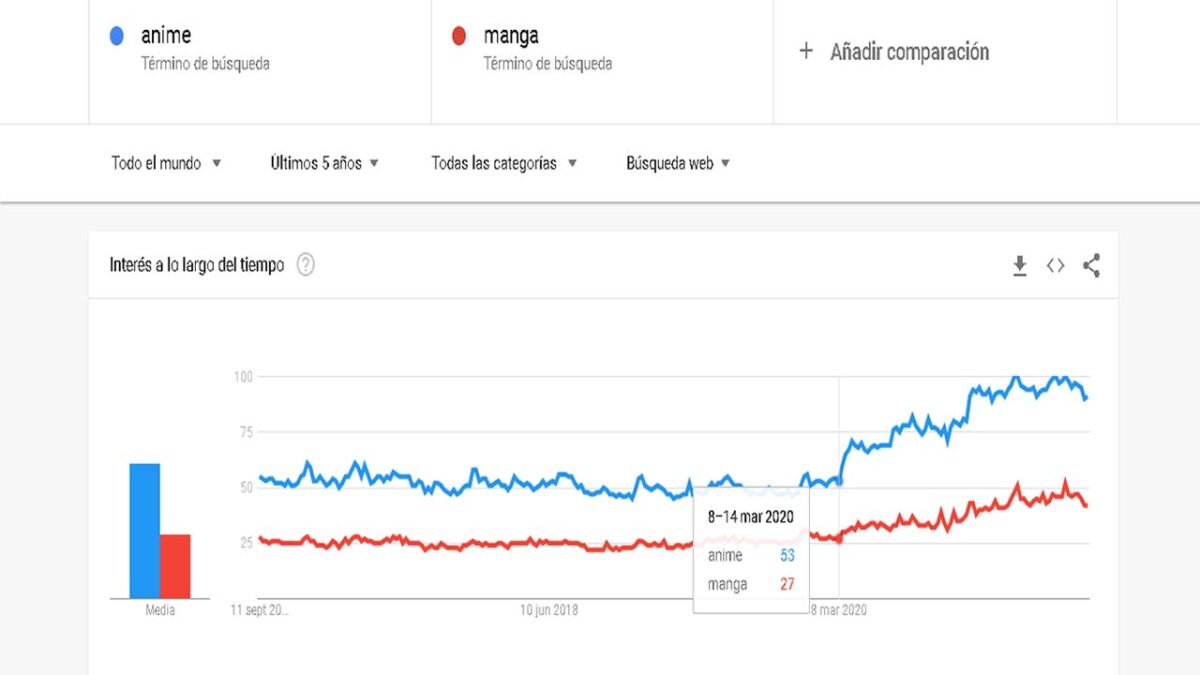Click the blue dot beside anime
1200x675 pixels.
[x=117, y=36]
